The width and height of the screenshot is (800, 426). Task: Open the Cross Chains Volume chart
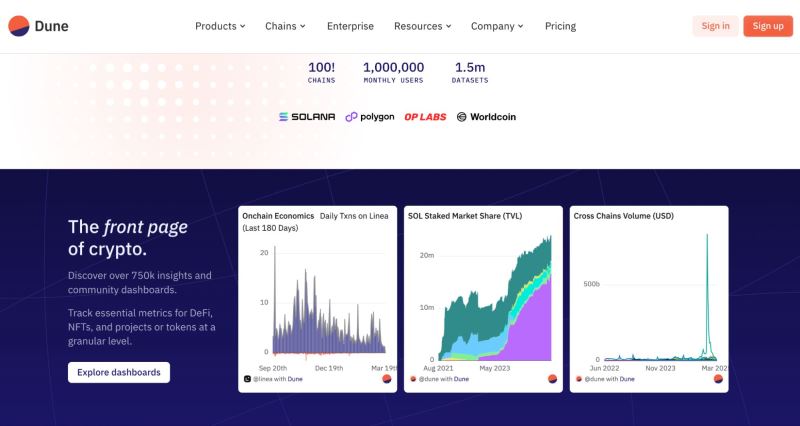pos(649,299)
